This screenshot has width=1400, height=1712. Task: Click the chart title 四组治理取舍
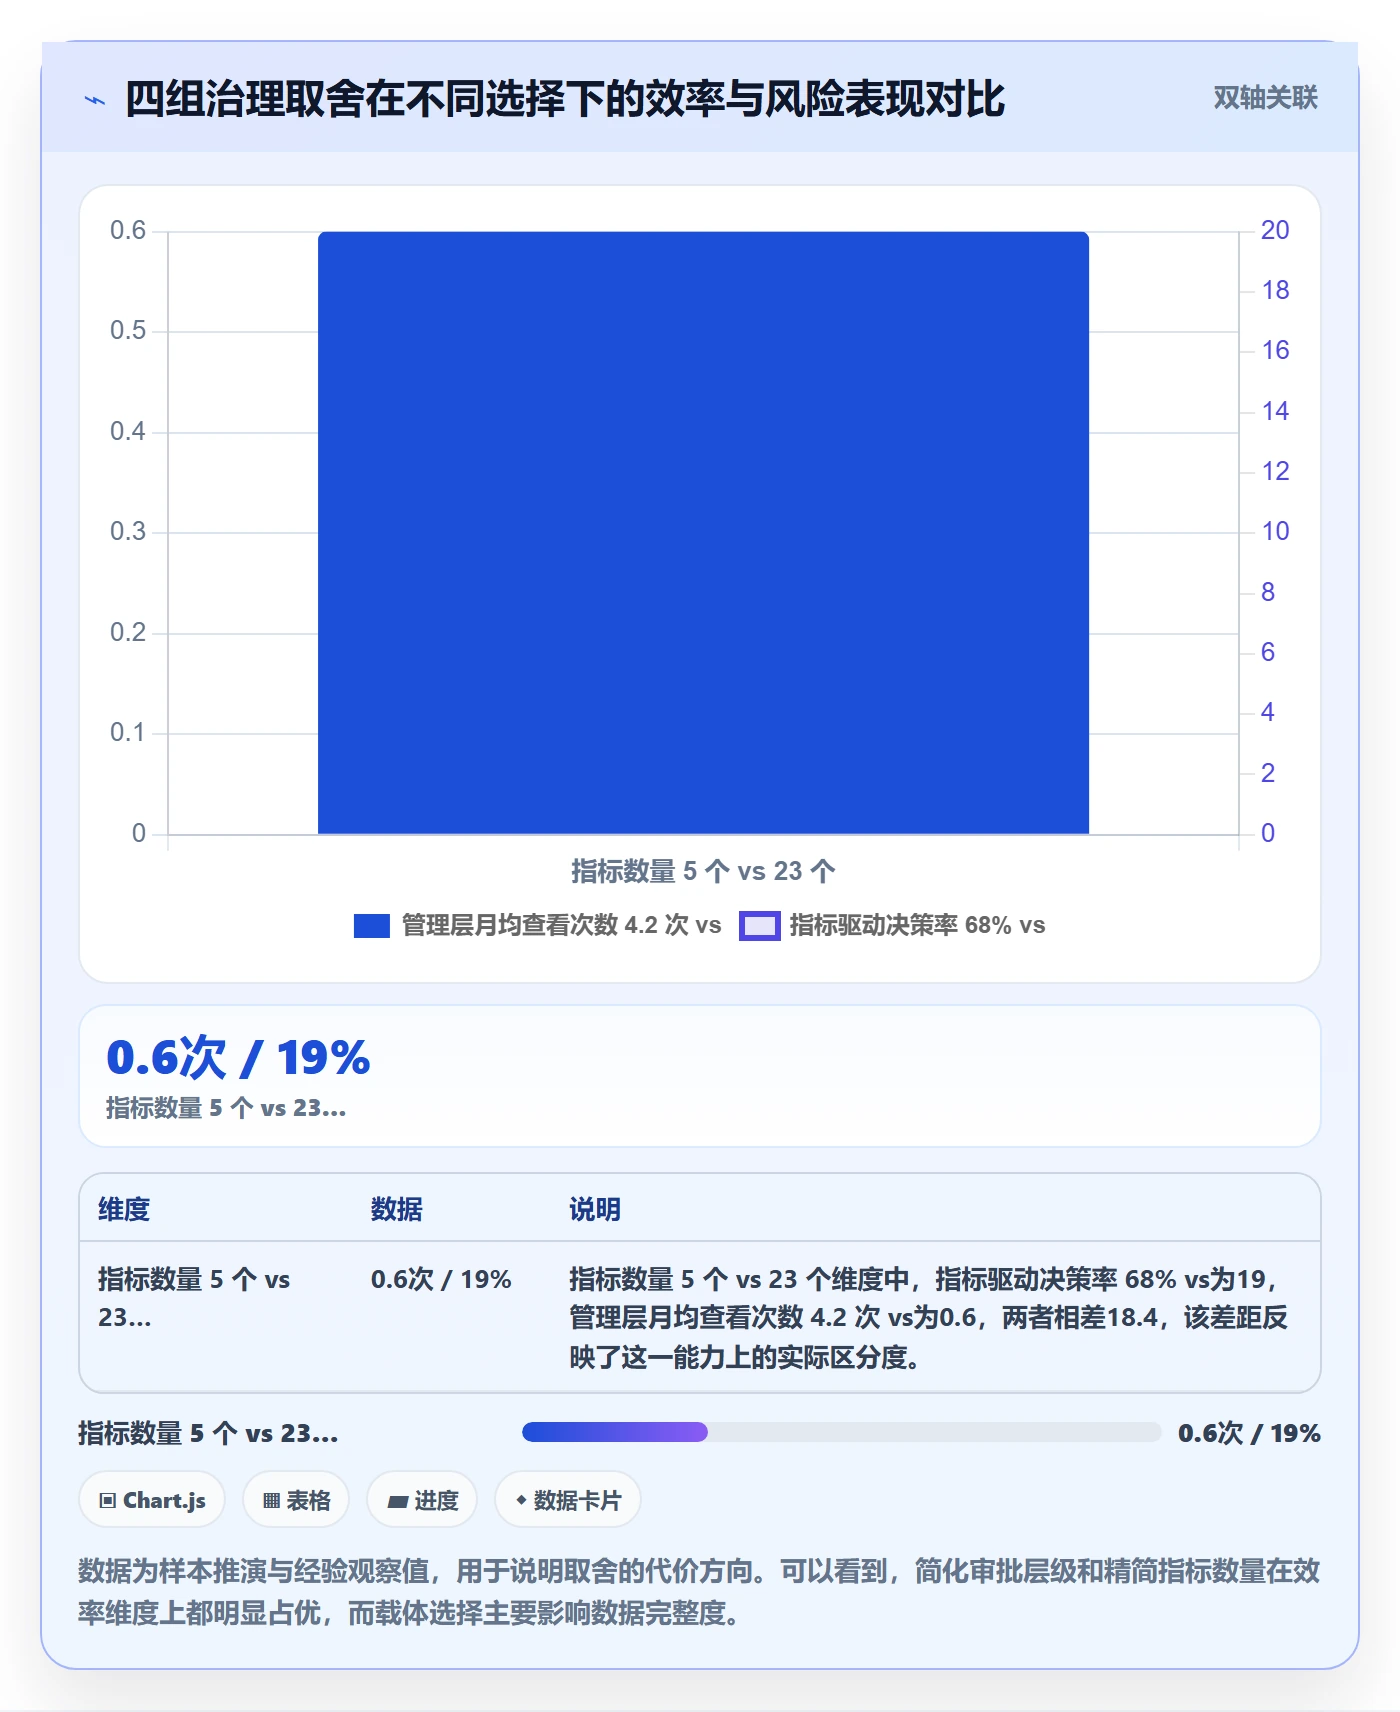(x=564, y=99)
